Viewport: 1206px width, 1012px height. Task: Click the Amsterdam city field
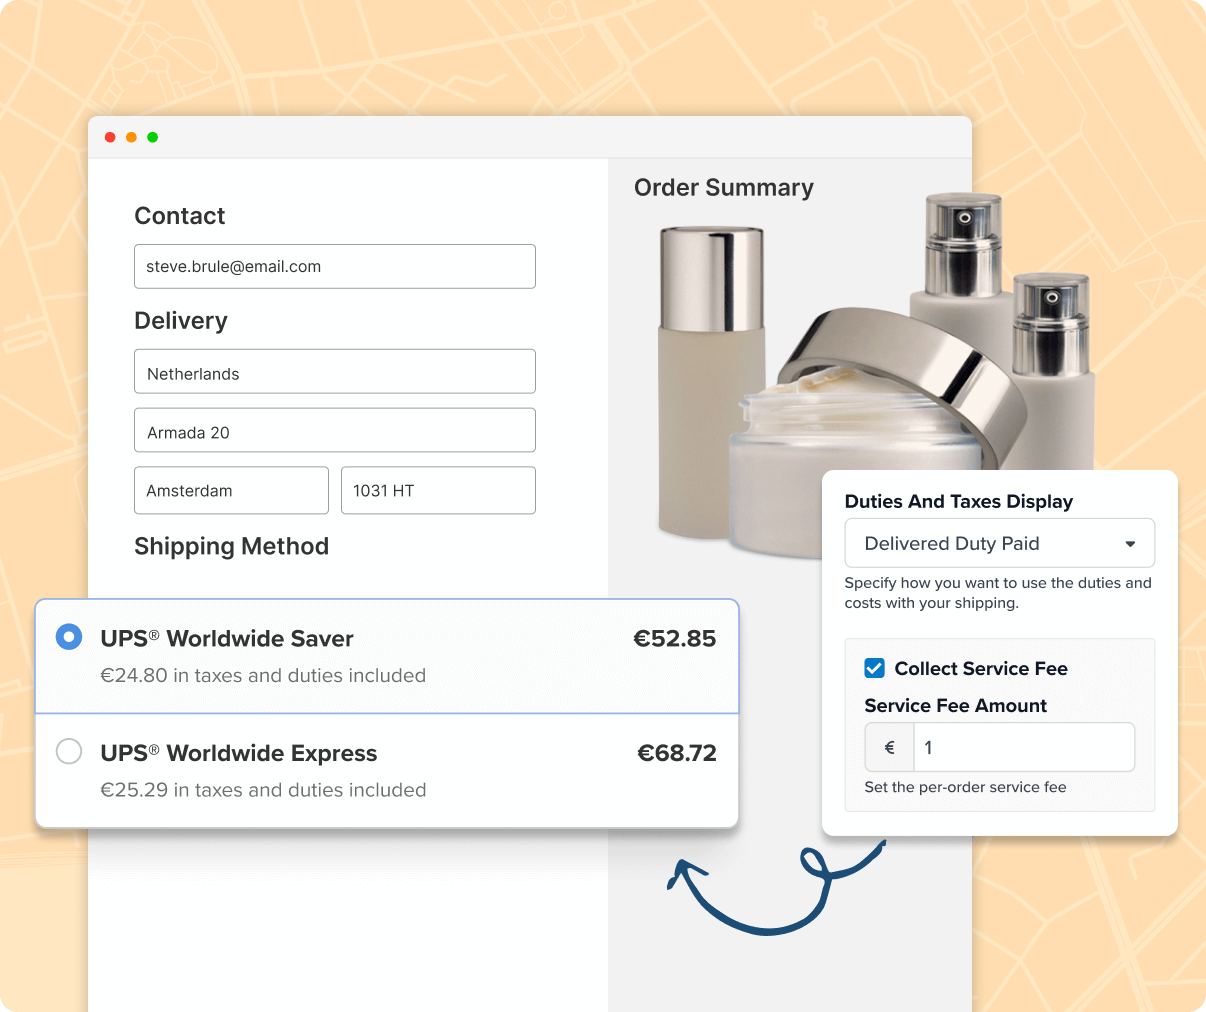tap(231, 490)
